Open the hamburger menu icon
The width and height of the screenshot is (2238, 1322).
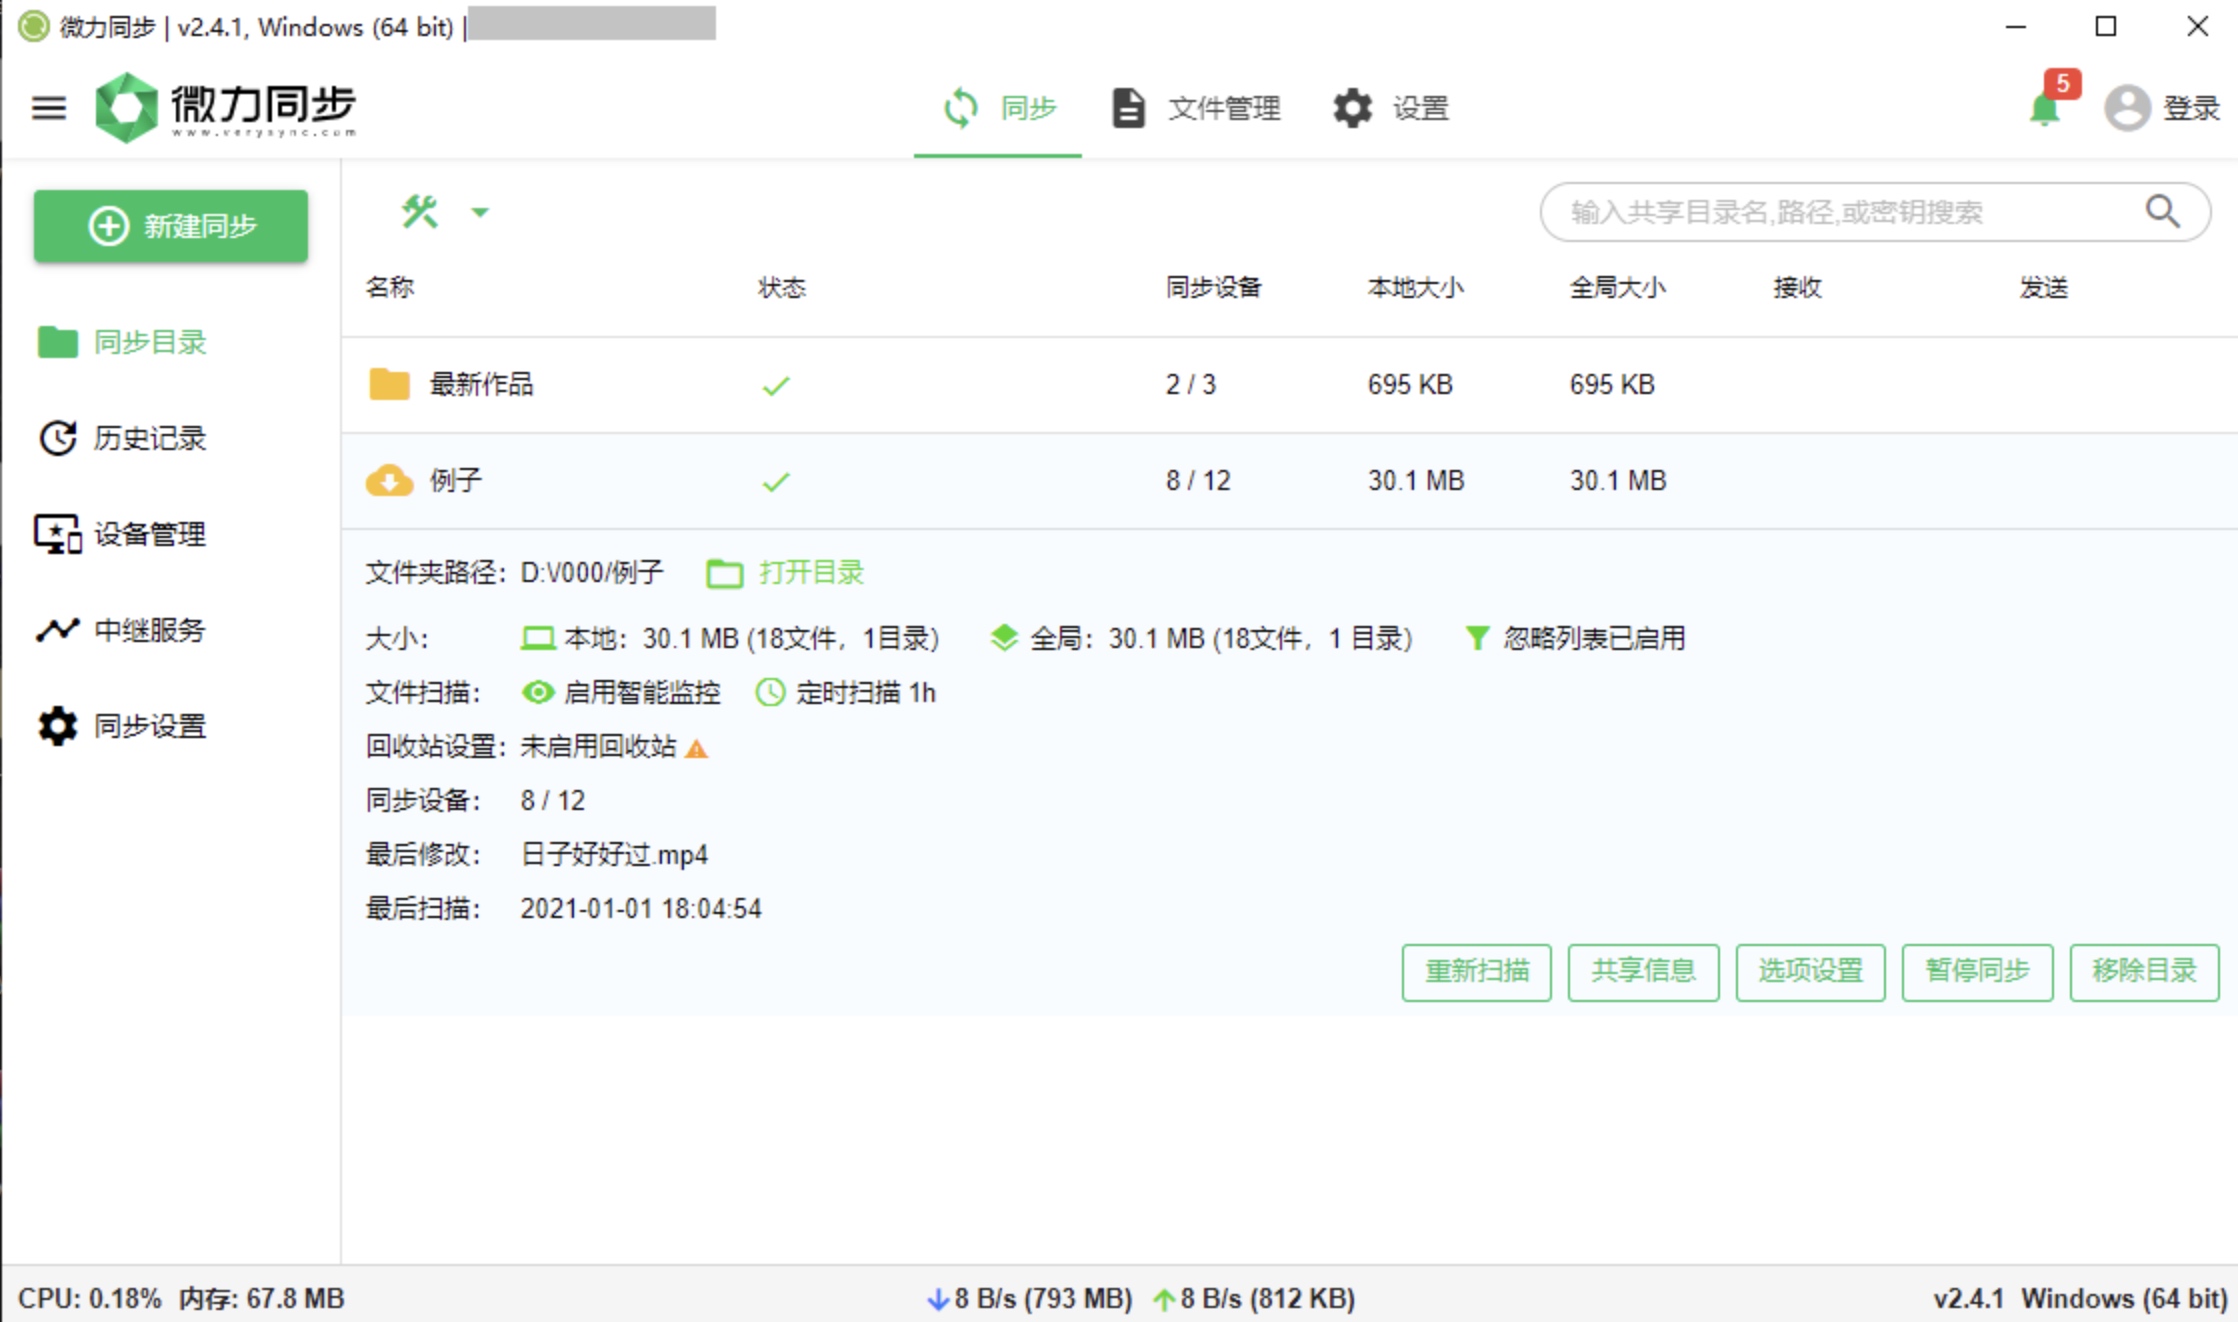[48, 107]
